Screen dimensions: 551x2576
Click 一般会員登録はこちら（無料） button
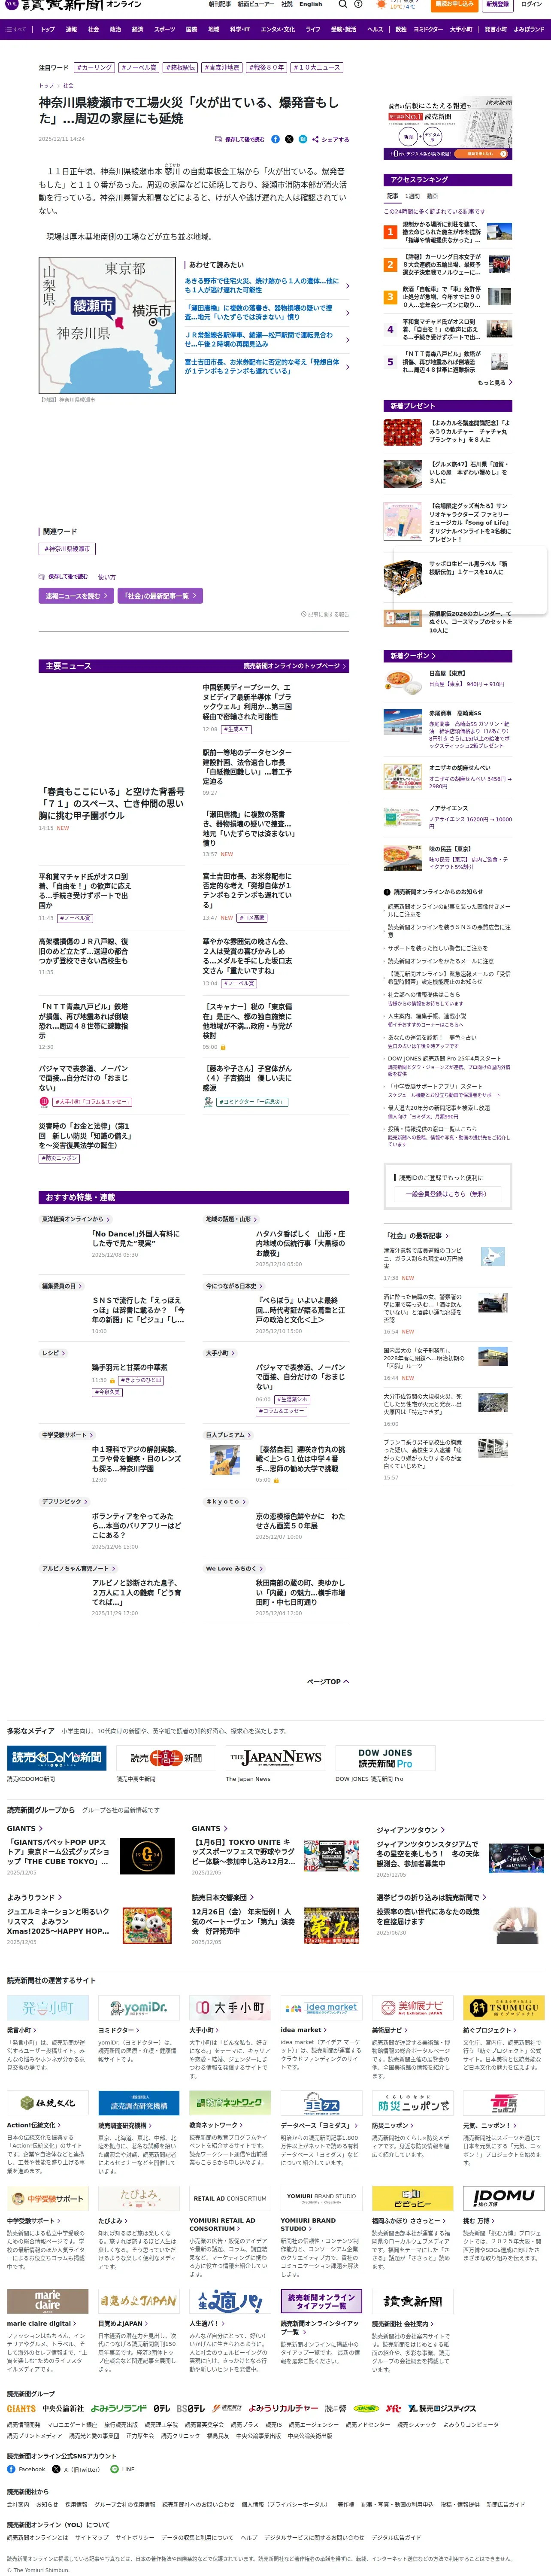(x=447, y=1194)
